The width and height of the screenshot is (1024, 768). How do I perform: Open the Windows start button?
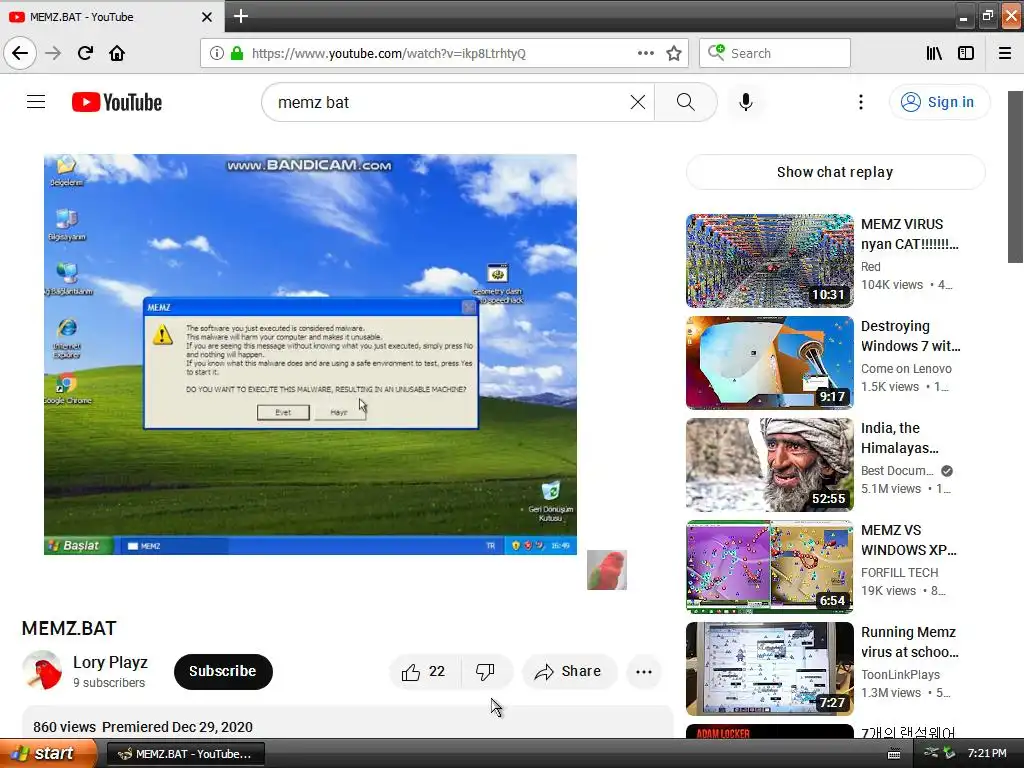tap(48, 754)
